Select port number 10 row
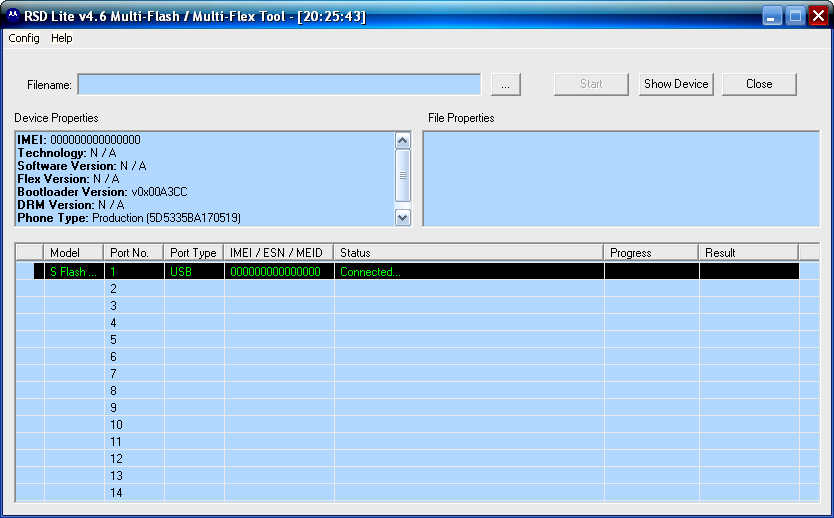The height and width of the screenshot is (518, 834). click(418, 425)
